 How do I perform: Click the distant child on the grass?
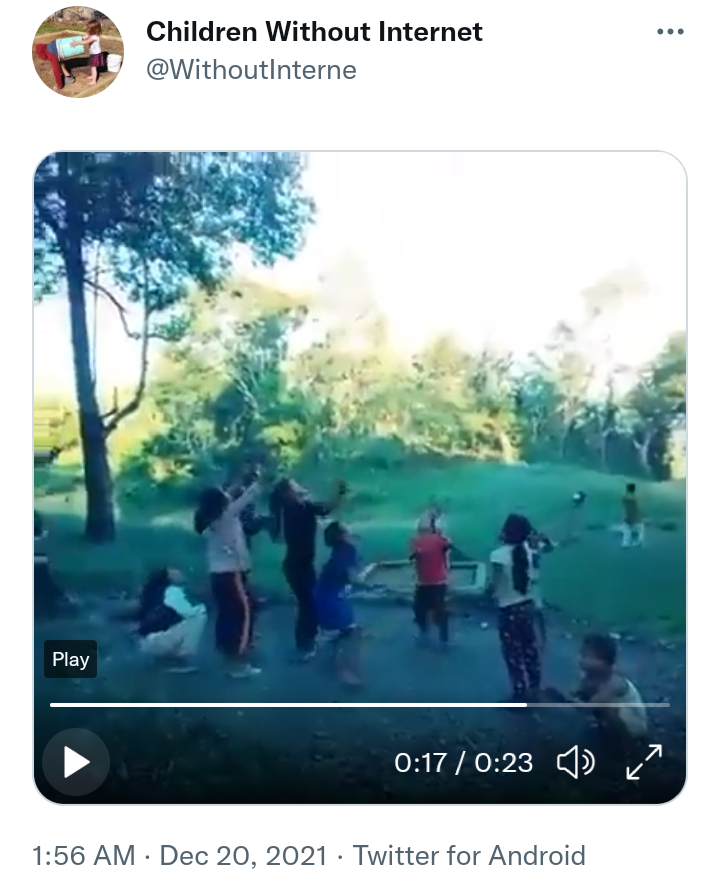(x=631, y=515)
